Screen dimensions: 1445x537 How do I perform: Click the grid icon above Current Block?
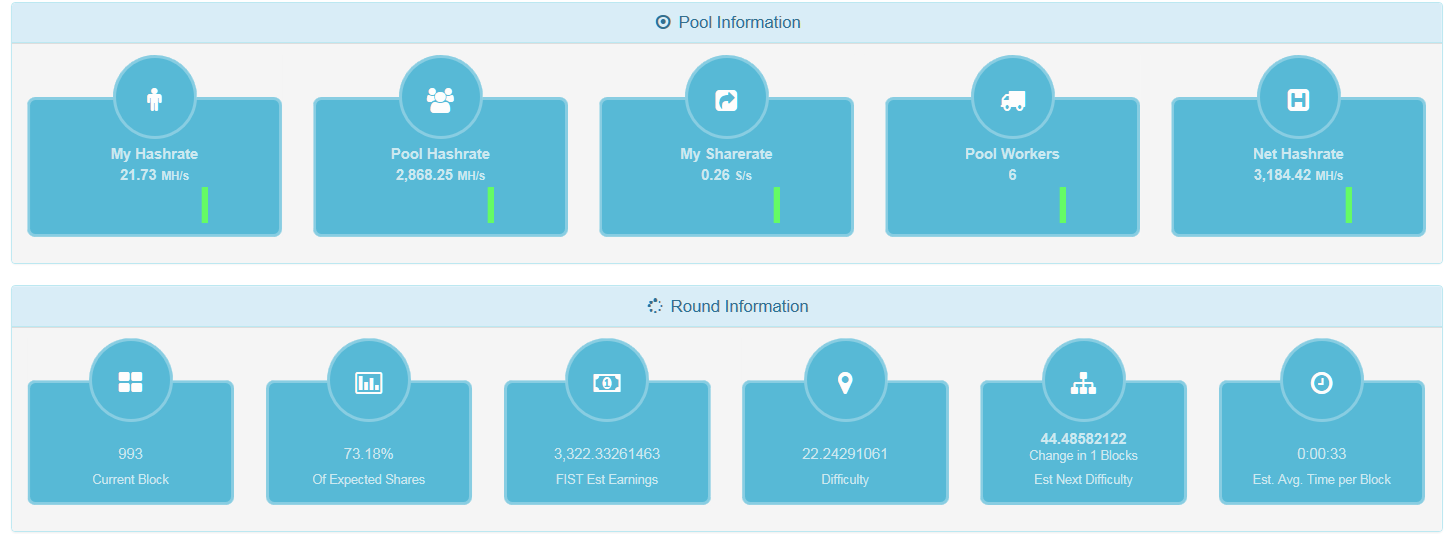click(x=130, y=382)
